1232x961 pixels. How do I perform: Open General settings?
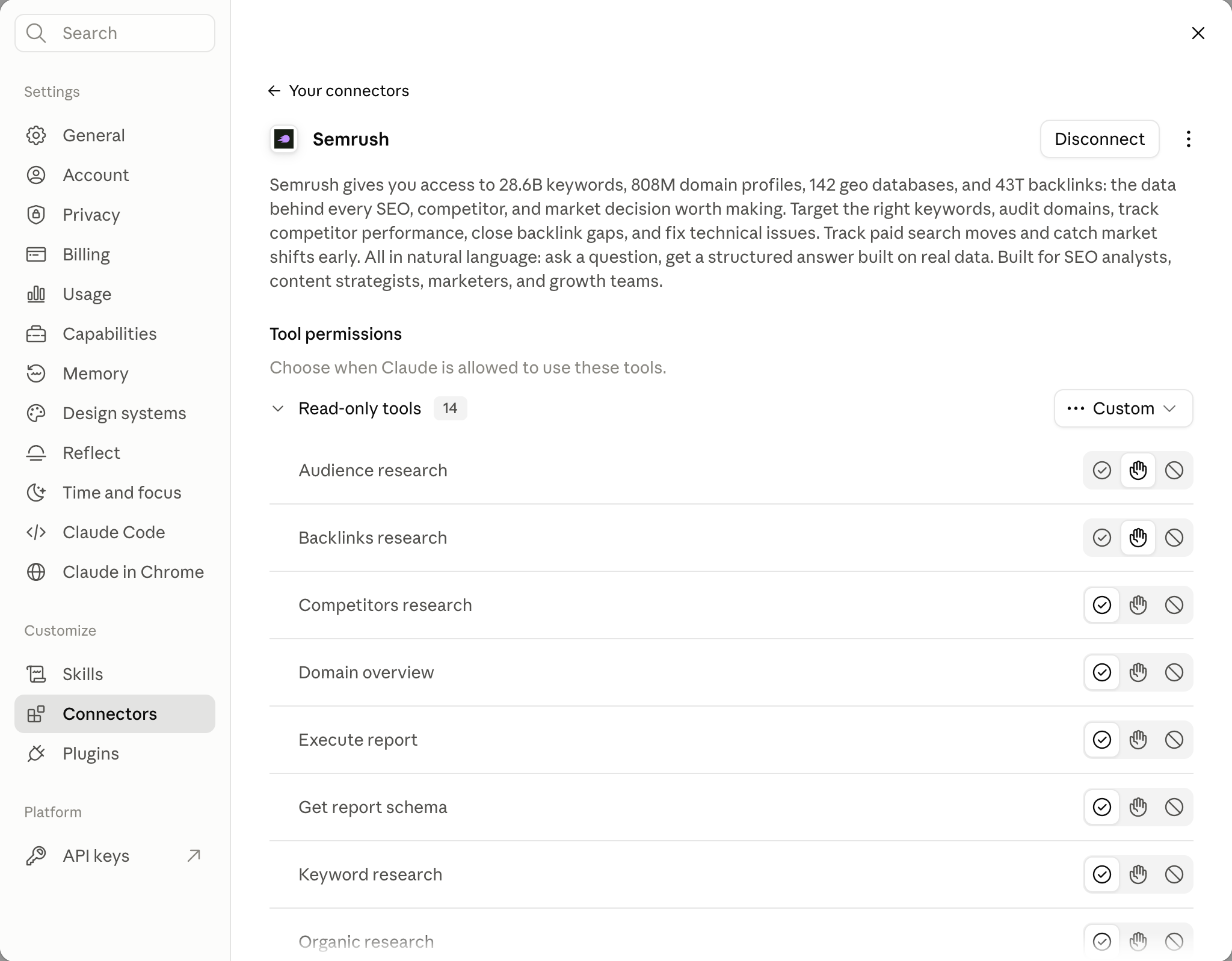click(115, 135)
